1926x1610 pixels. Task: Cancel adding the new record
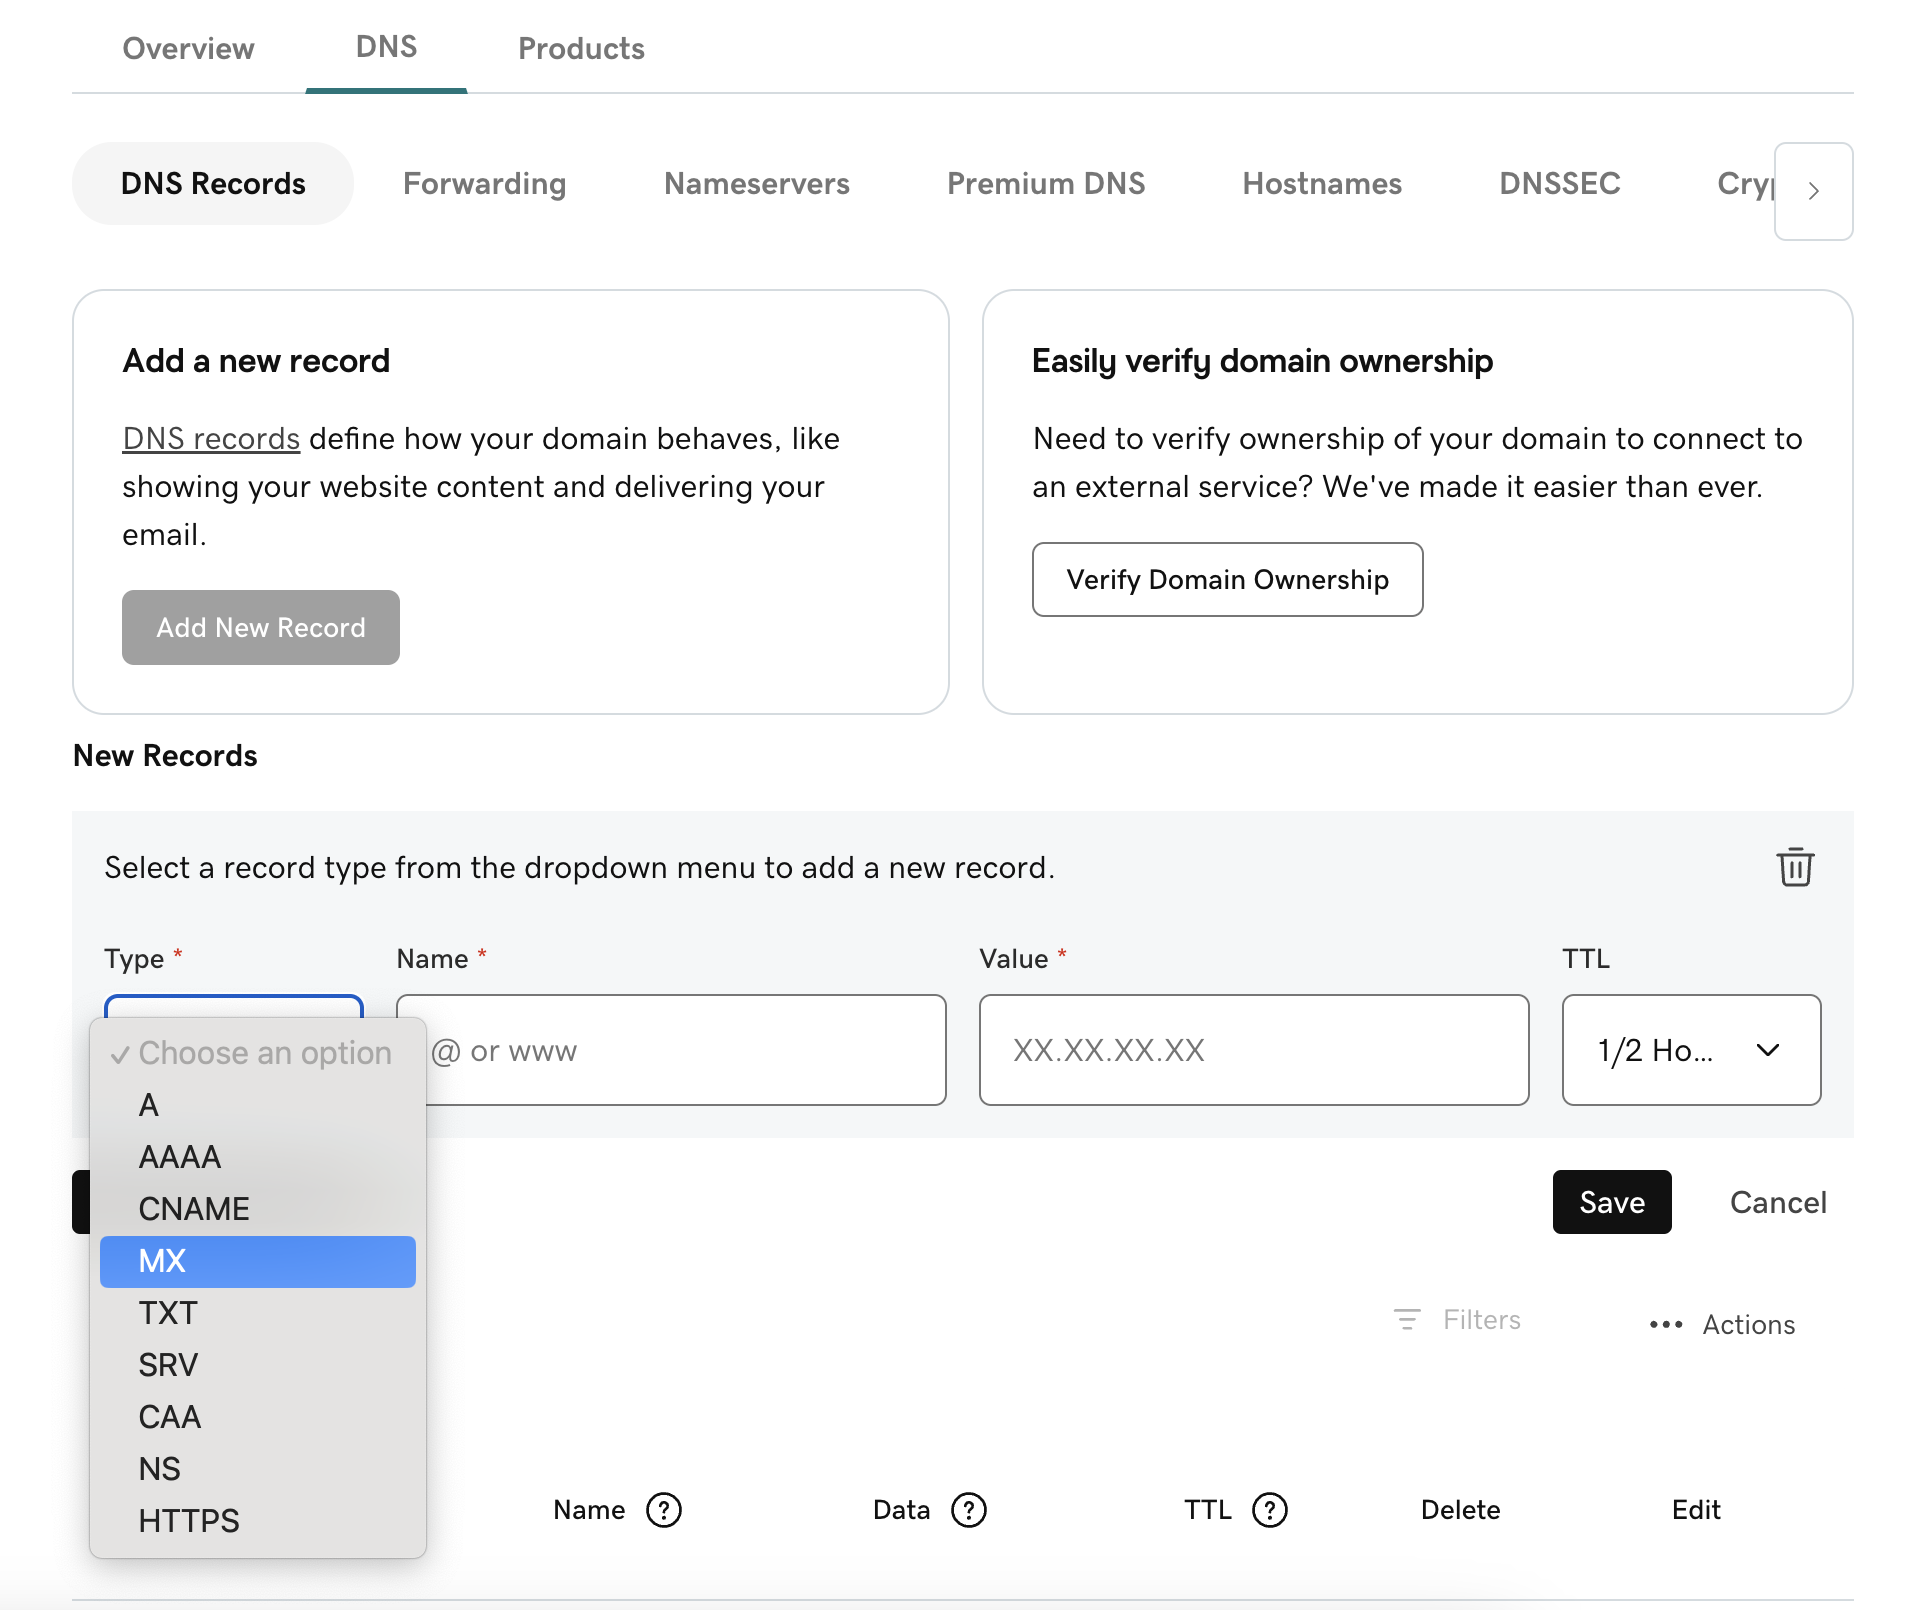1777,1202
